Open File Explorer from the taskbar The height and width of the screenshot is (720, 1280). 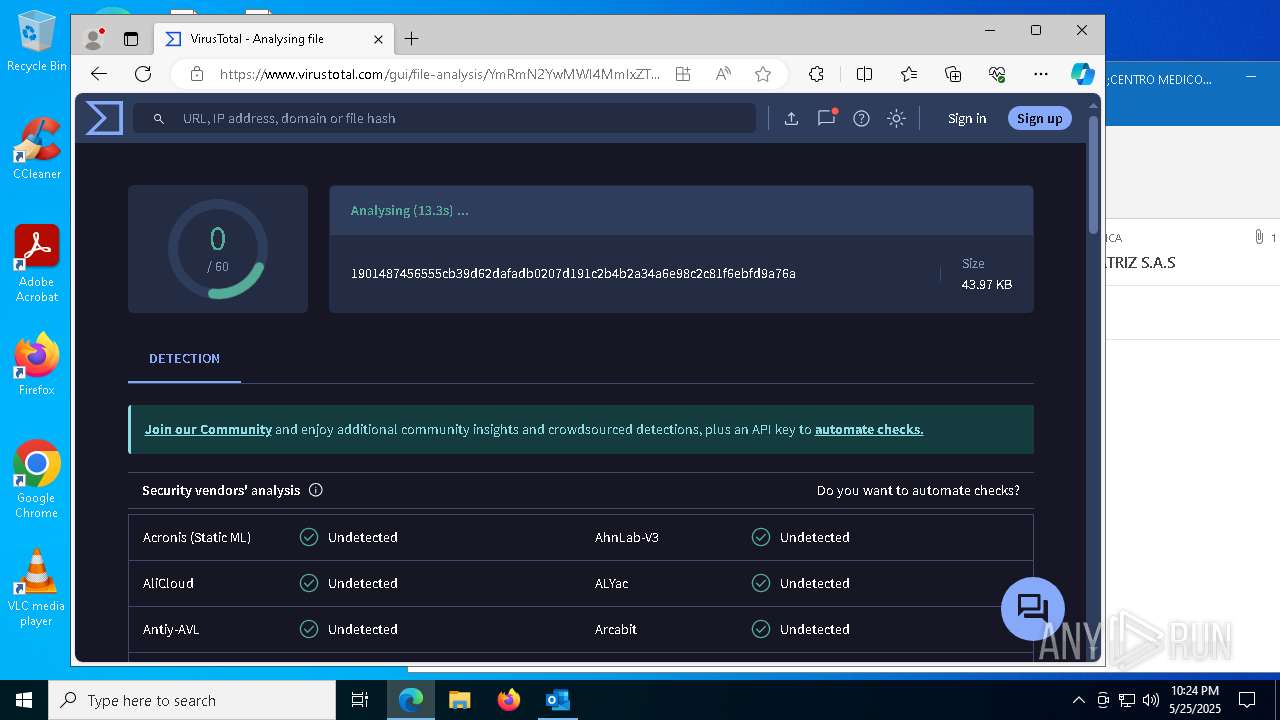click(x=460, y=700)
